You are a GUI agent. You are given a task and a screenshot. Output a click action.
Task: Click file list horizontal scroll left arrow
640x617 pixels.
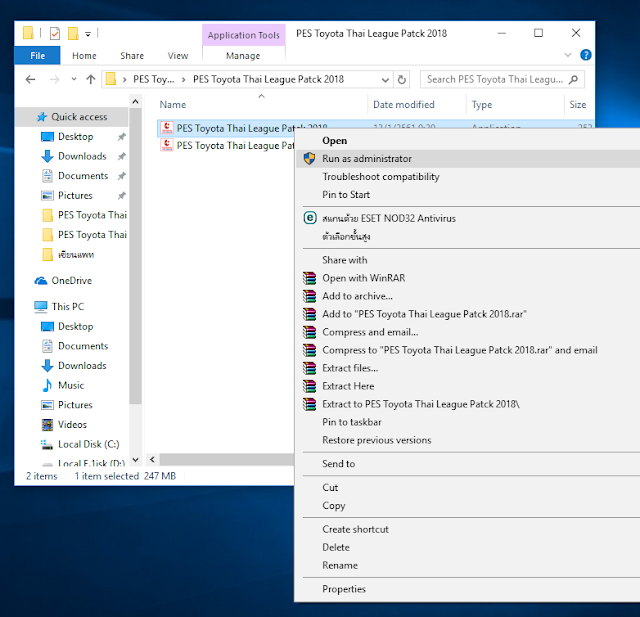point(152,459)
